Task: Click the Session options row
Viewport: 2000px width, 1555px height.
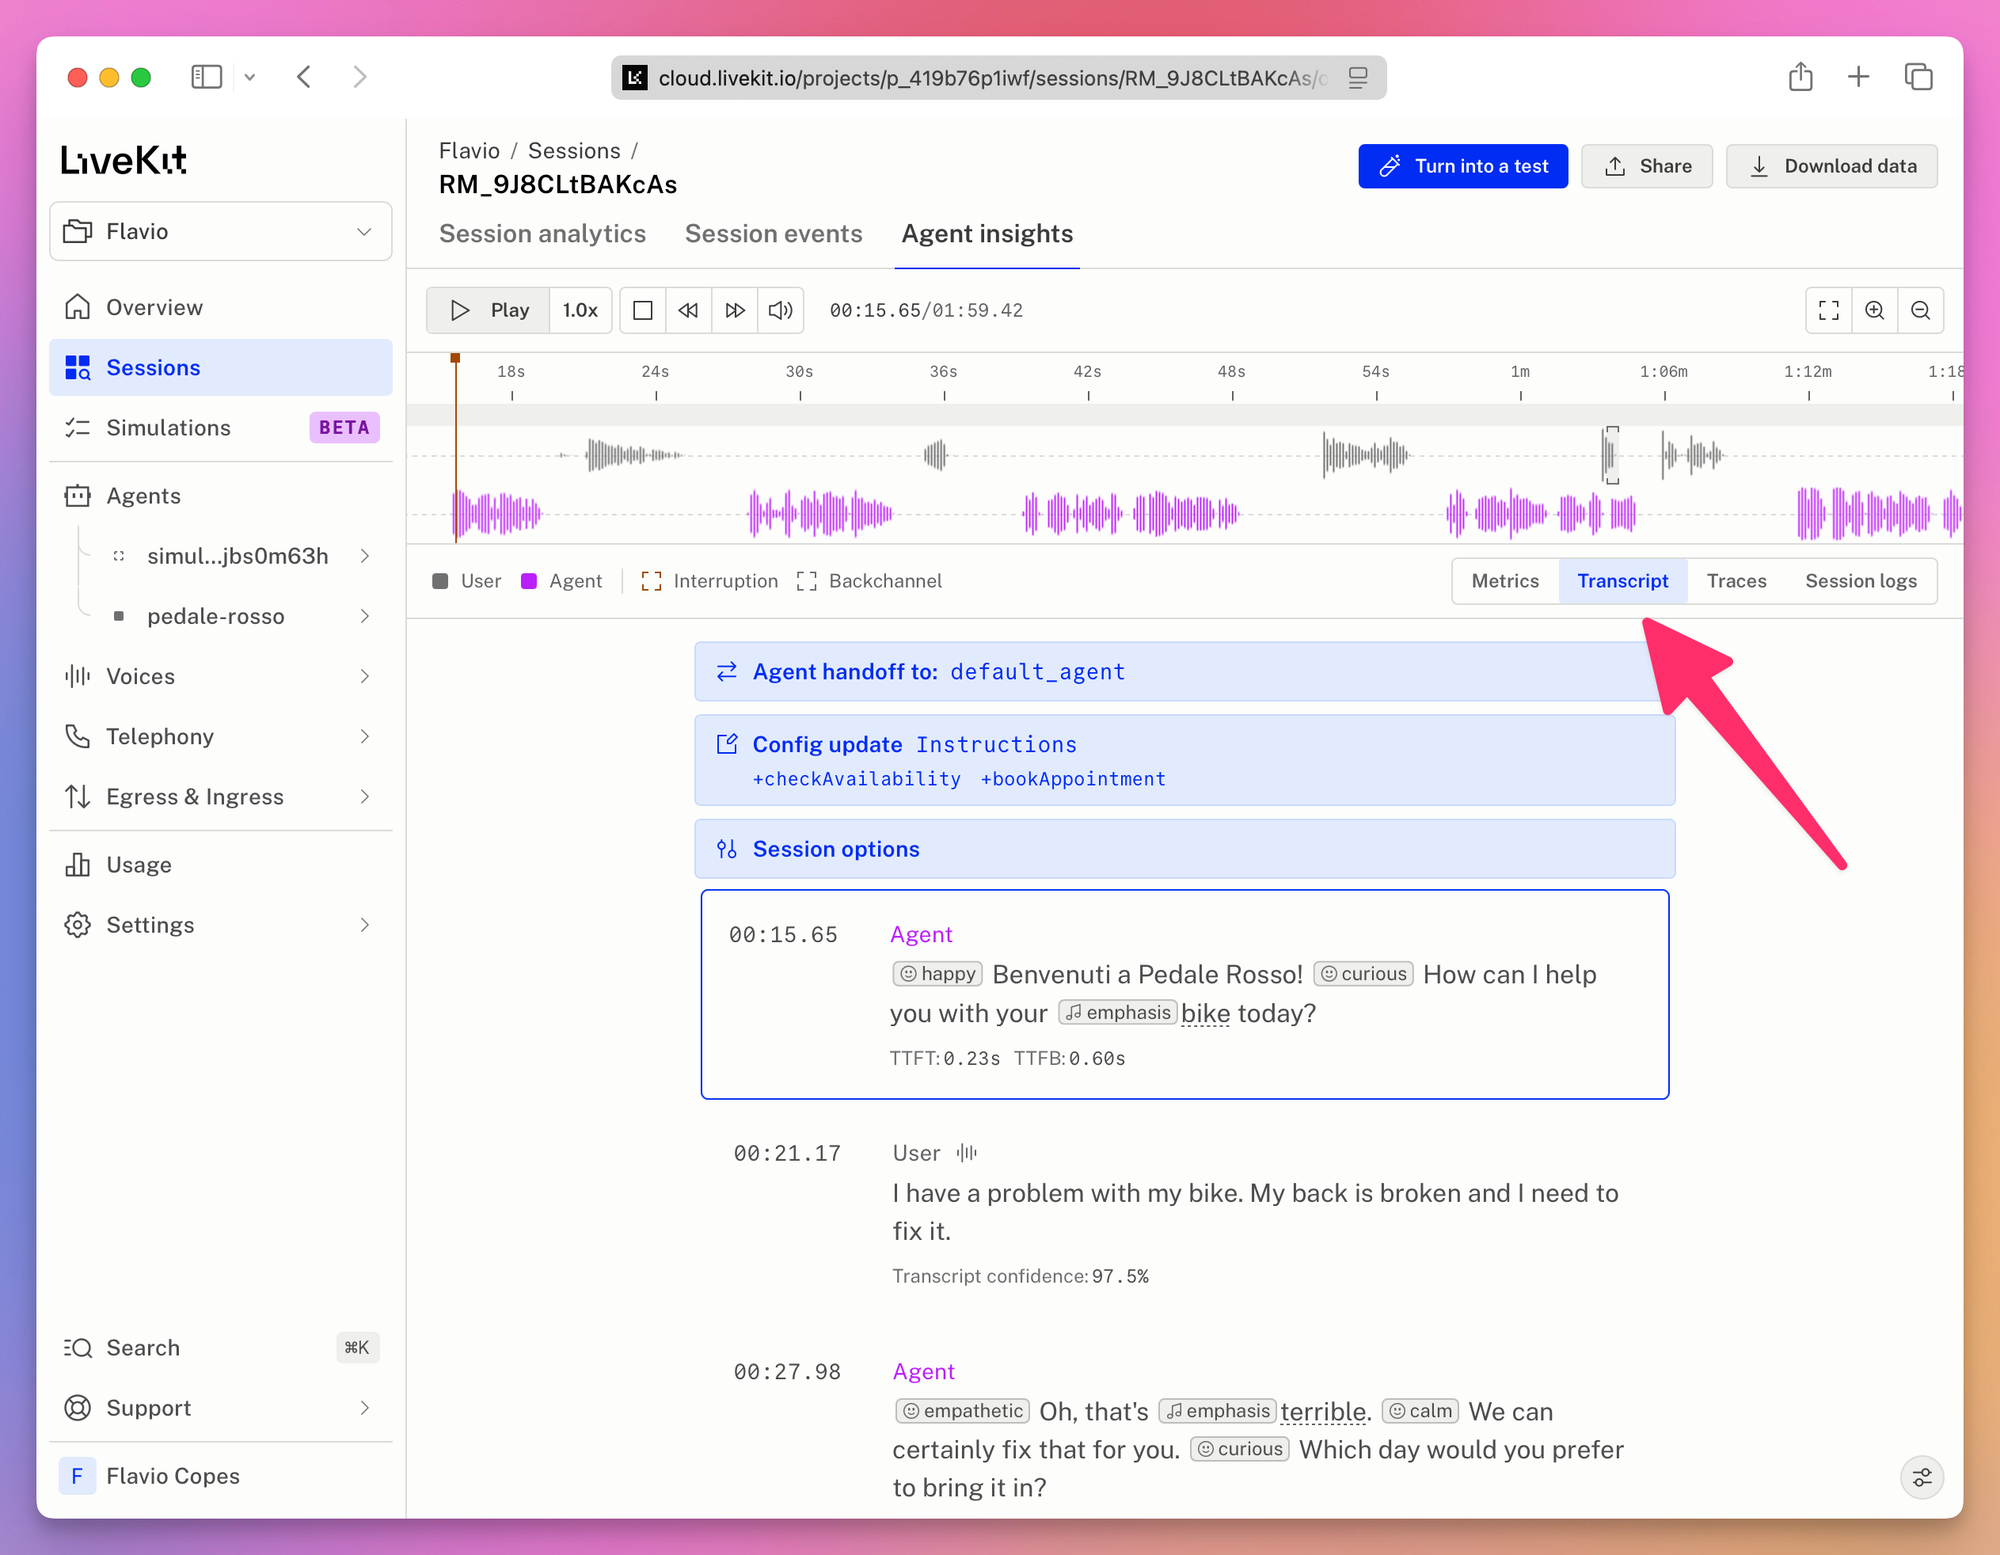Action: tap(1185, 849)
